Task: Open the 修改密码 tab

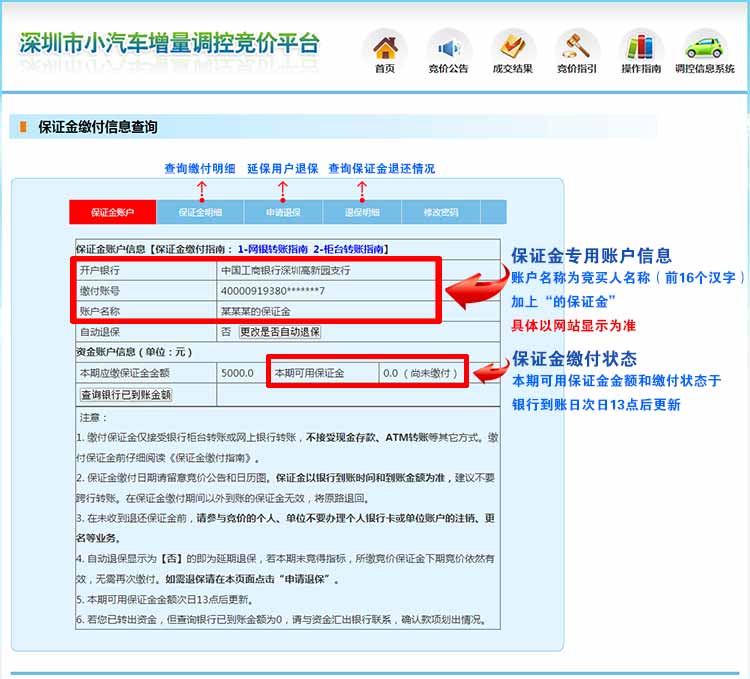Action: (x=441, y=212)
